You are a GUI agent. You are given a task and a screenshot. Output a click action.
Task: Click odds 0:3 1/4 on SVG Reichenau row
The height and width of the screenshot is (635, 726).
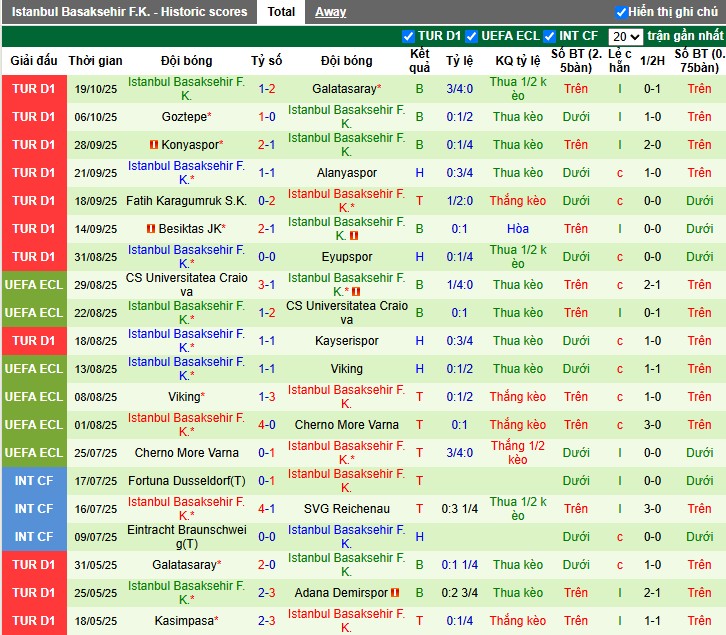coord(459,509)
